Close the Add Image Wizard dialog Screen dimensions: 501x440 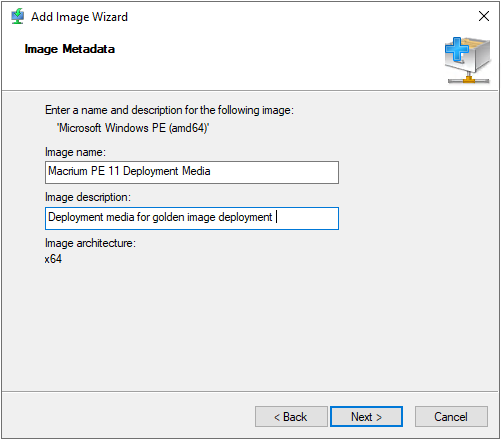[x=484, y=16]
